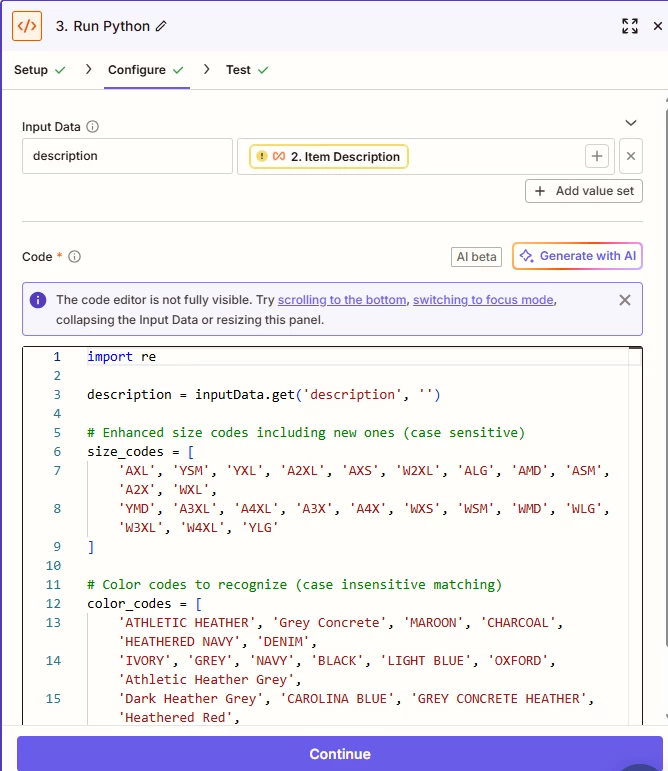
Task: Click the 'ATHLETIC HEATHER' color string
Action: click(x=187, y=623)
